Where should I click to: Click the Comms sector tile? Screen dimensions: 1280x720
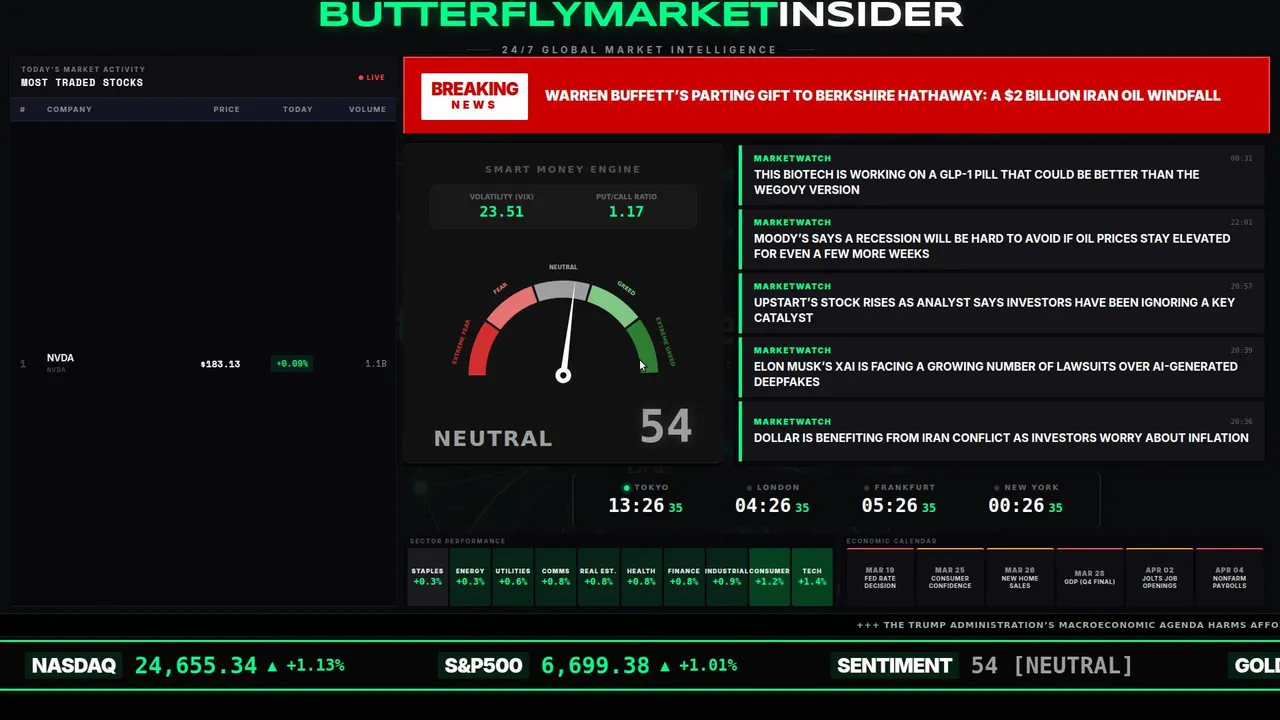(x=556, y=577)
